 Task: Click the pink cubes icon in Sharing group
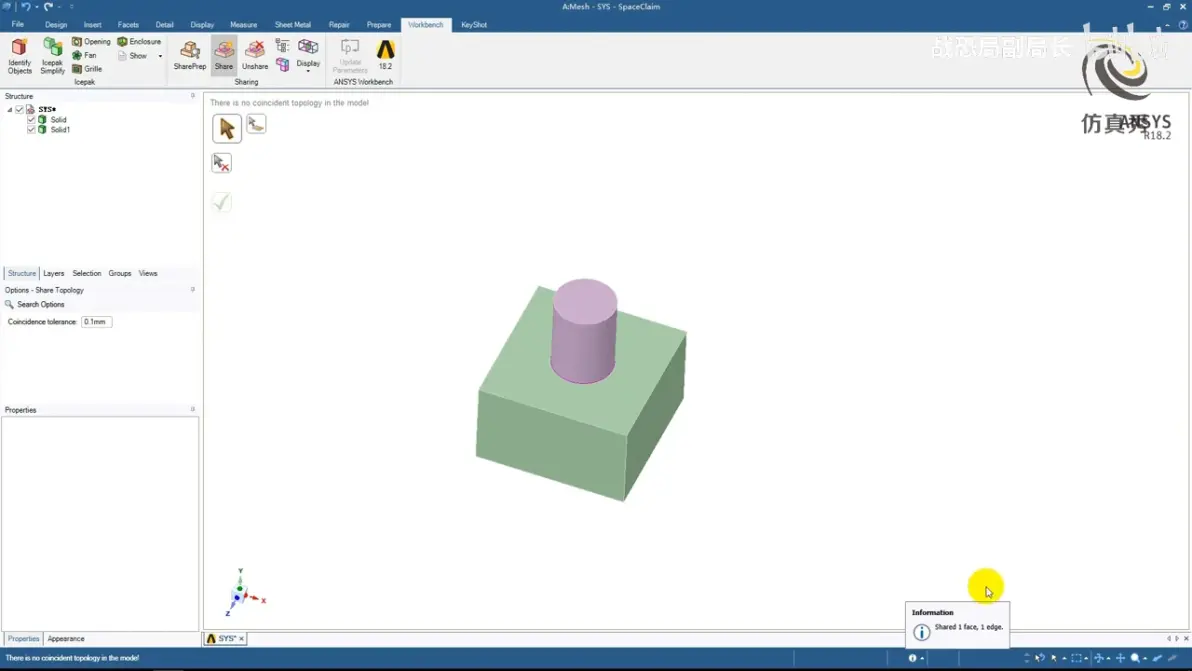pos(282,65)
